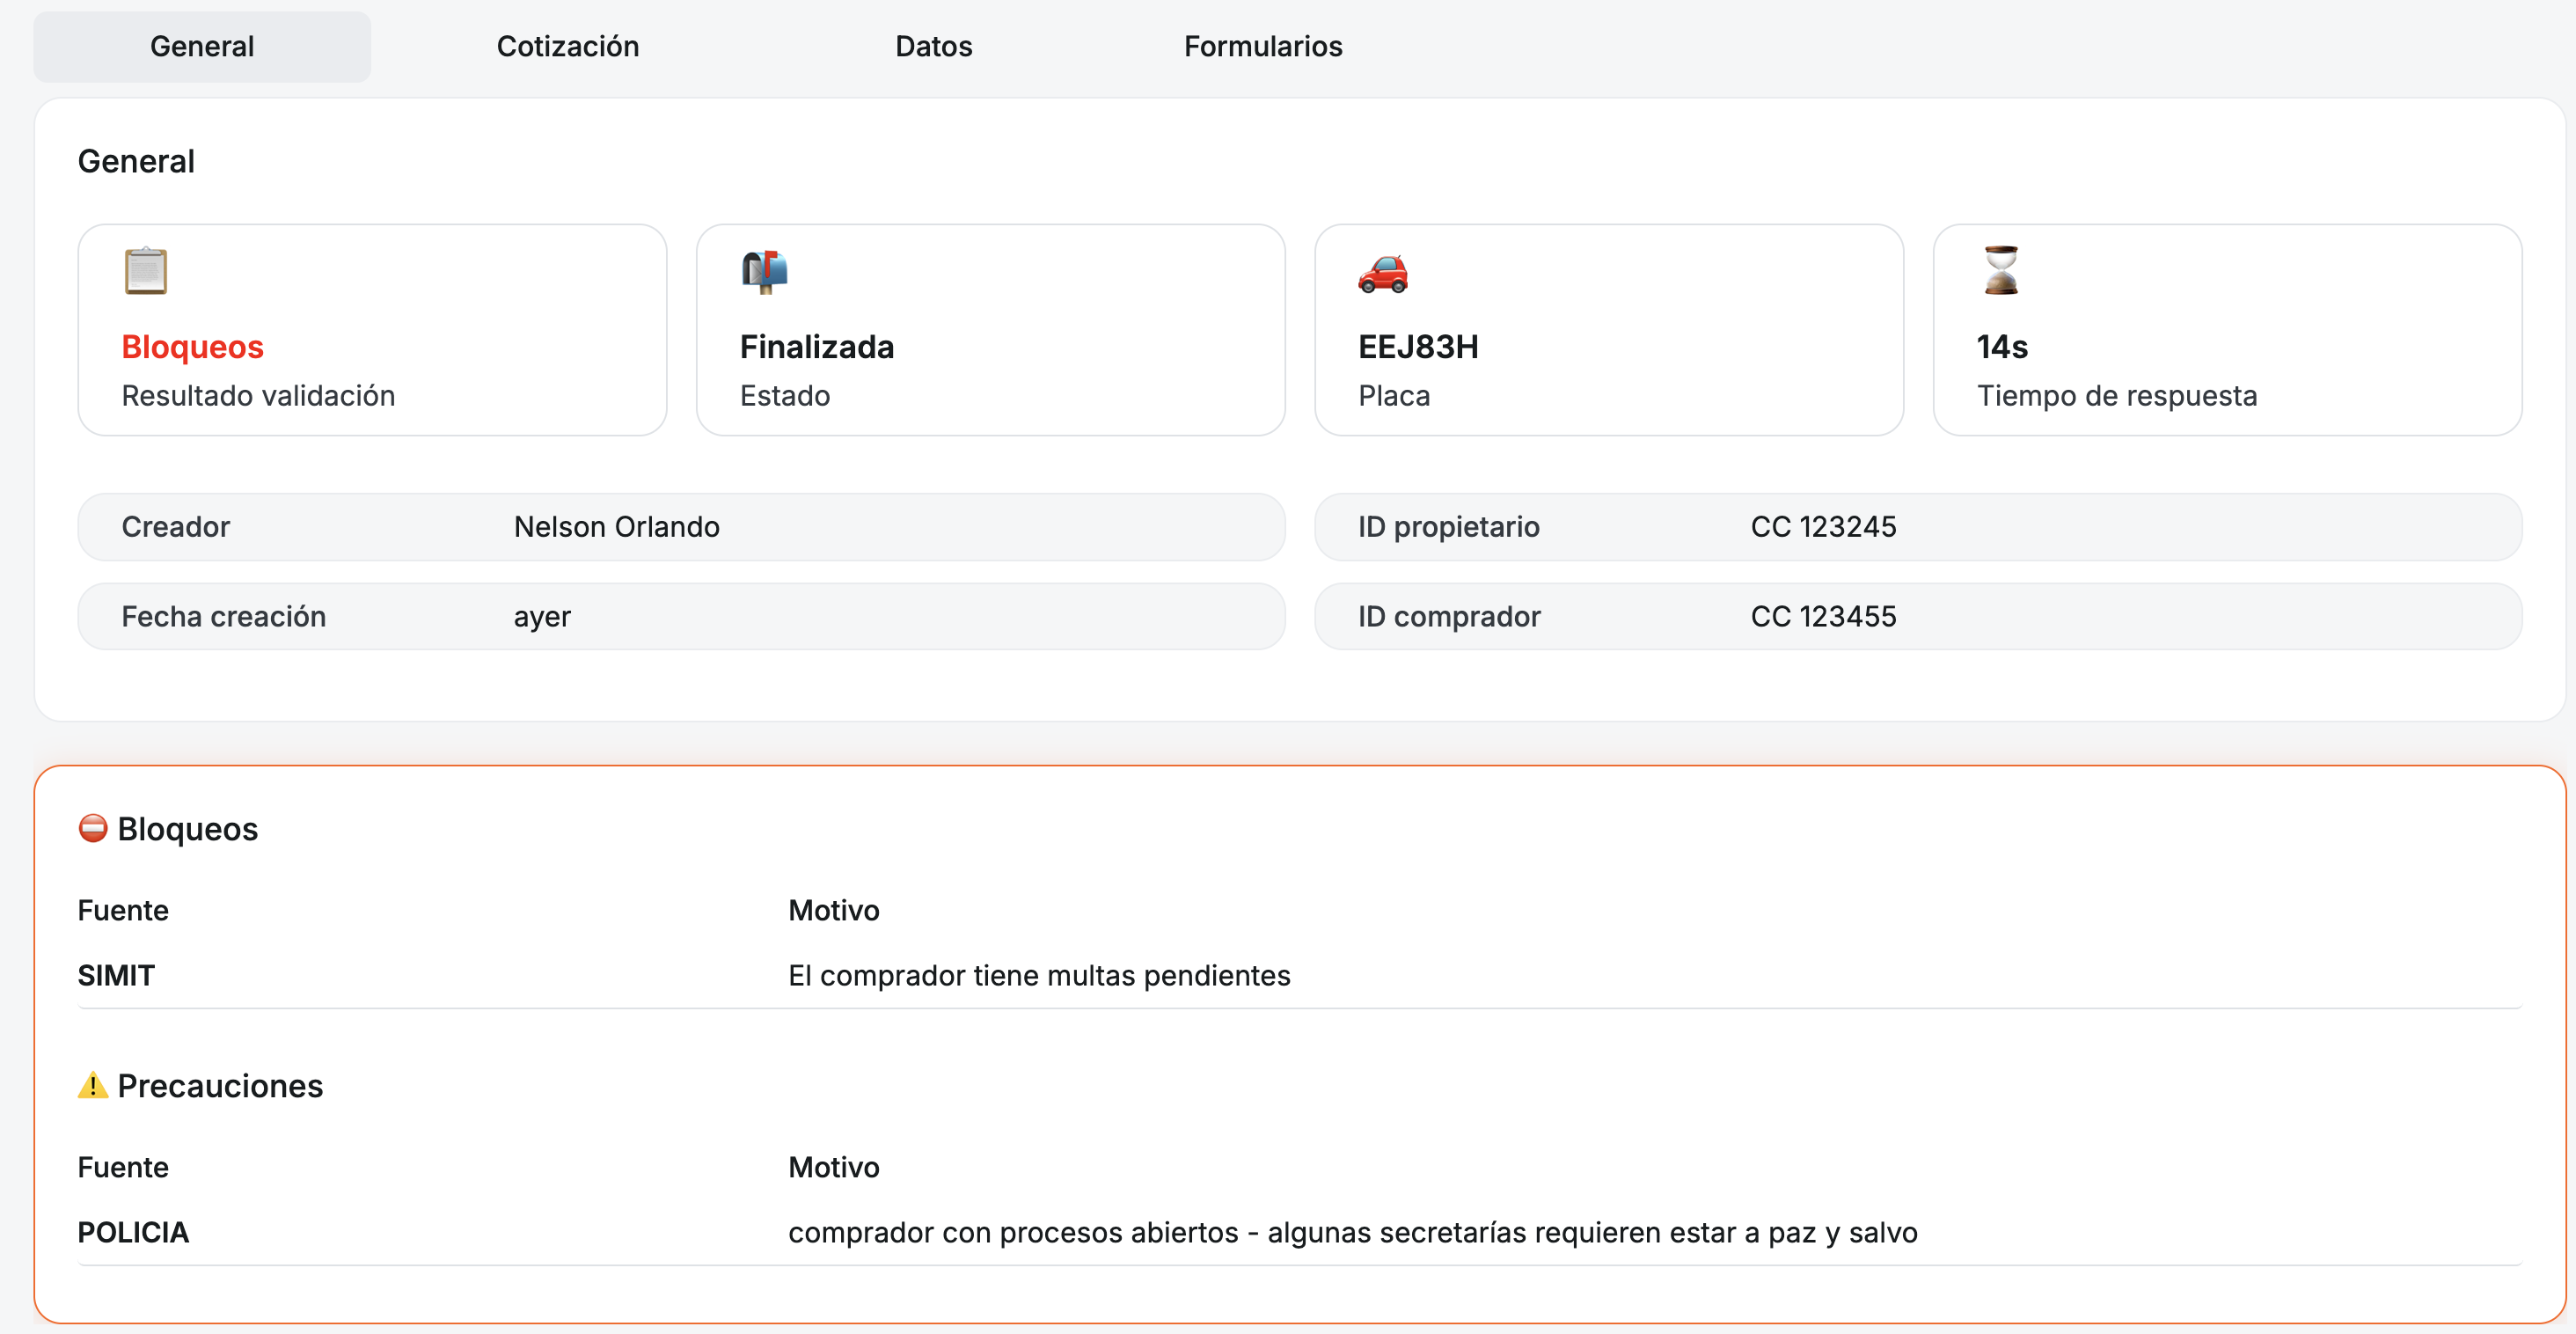The width and height of the screenshot is (2576, 1334).
Task: Click the POLICIA source row
Action: point(133,1232)
